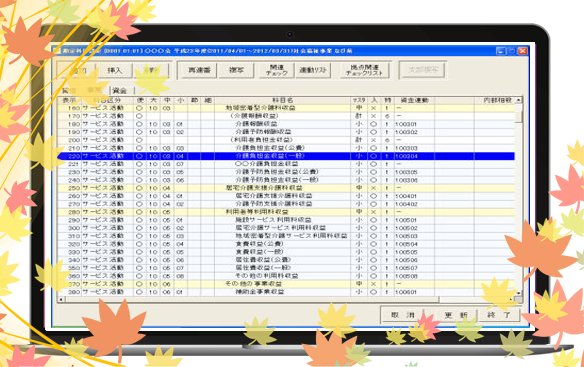Select row 居宅介護サービス利用料収益

pyautogui.click(x=286, y=228)
